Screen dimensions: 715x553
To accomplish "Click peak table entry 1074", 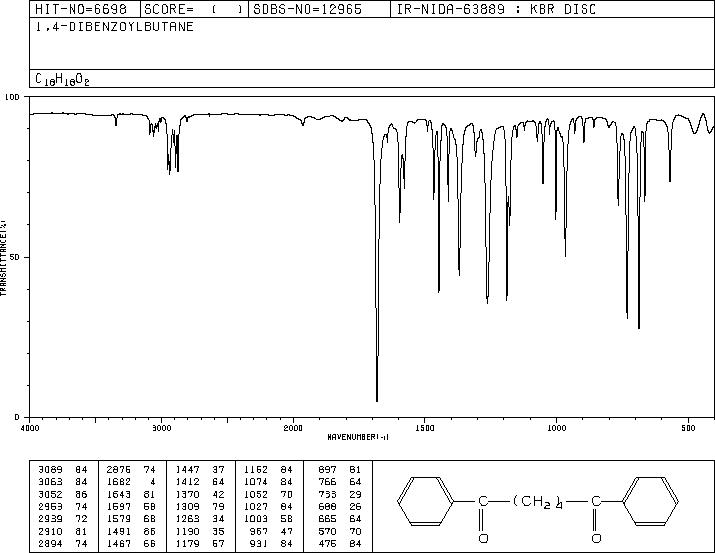I will (x=256, y=481).
